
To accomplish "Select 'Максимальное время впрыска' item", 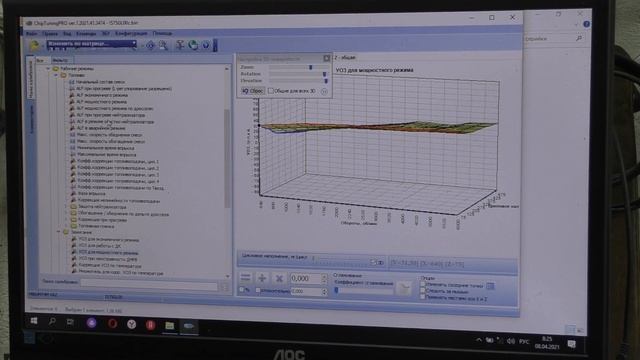I will coord(107,155).
